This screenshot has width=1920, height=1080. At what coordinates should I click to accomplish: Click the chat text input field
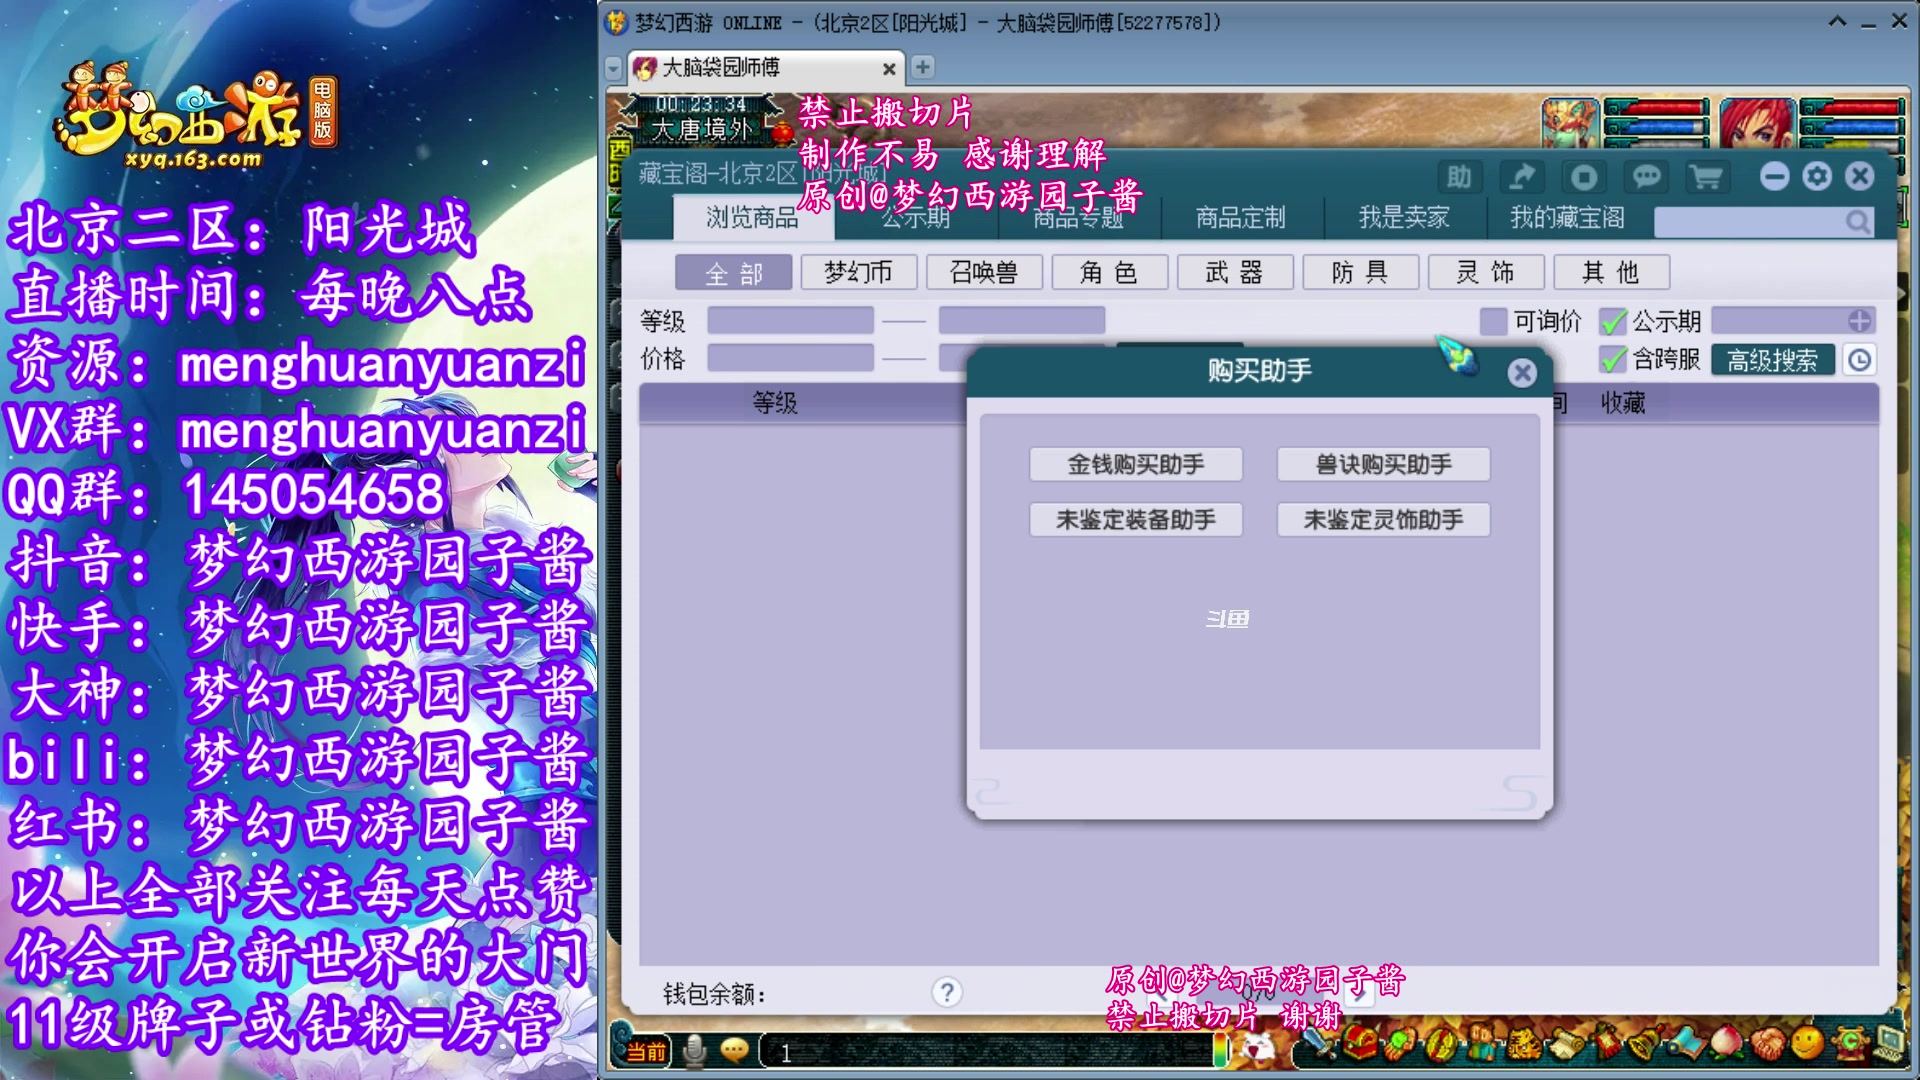pos(985,1052)
